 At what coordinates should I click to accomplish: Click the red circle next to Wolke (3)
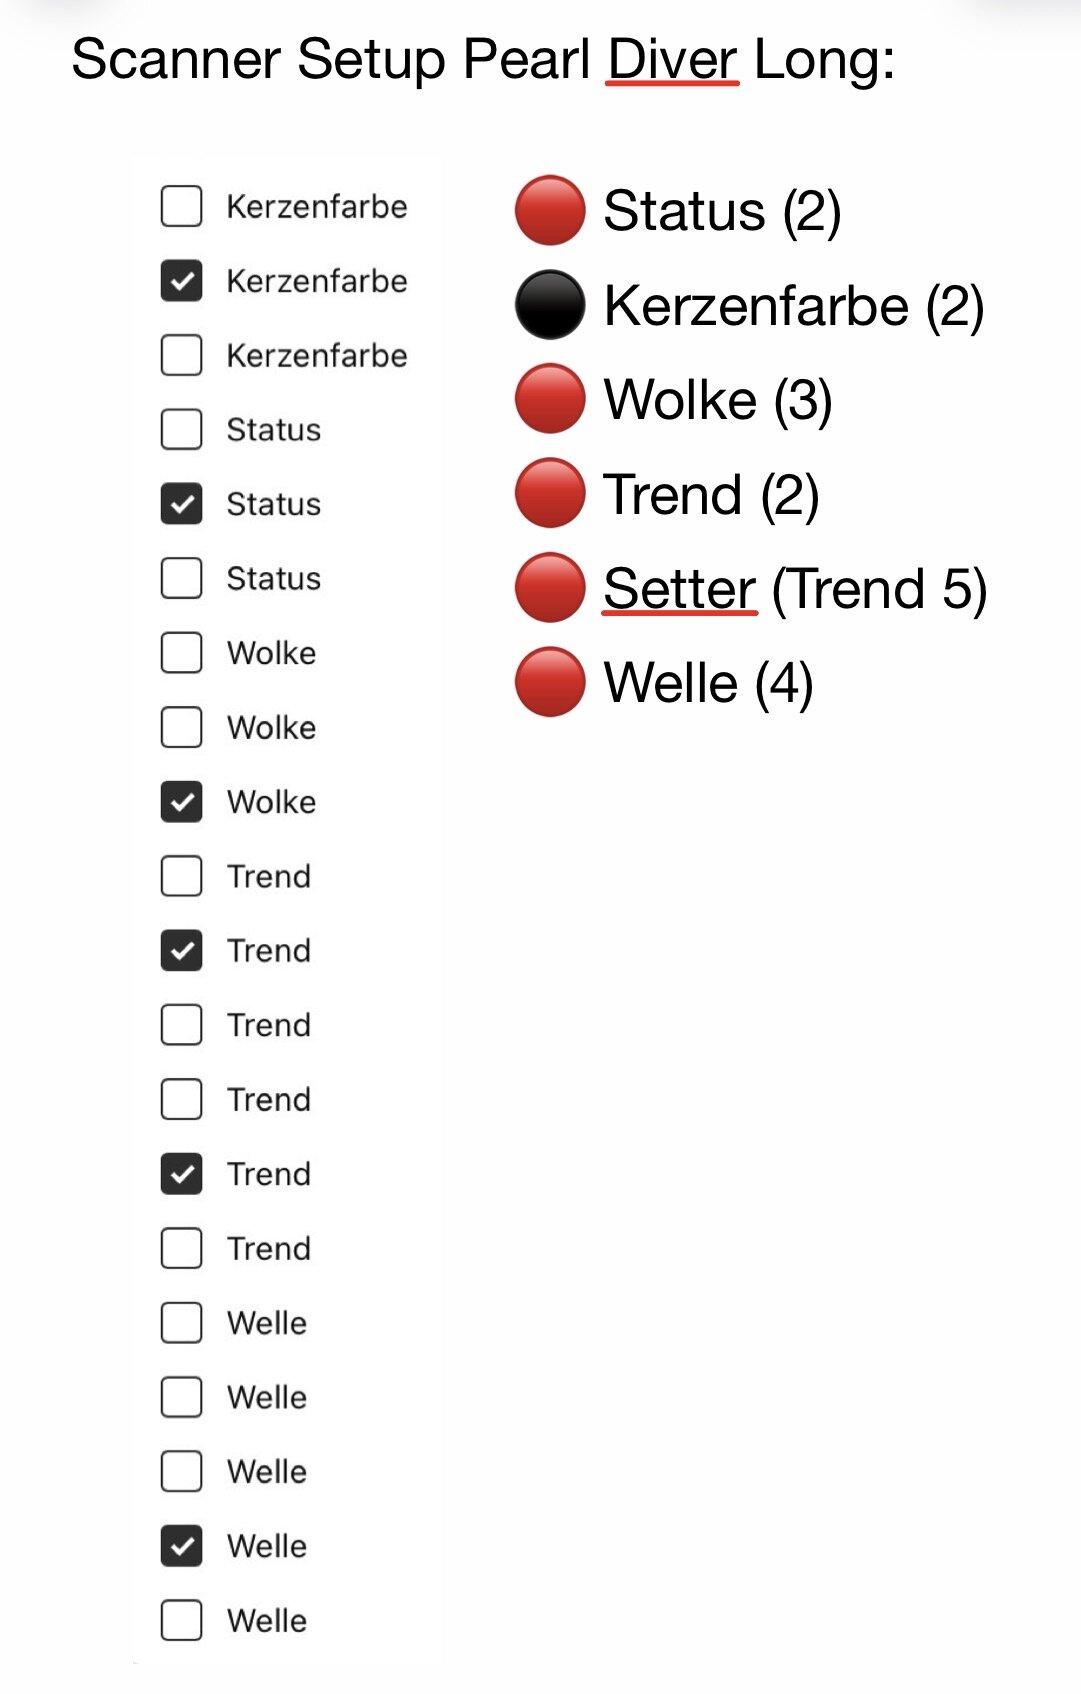coord(549,399)
